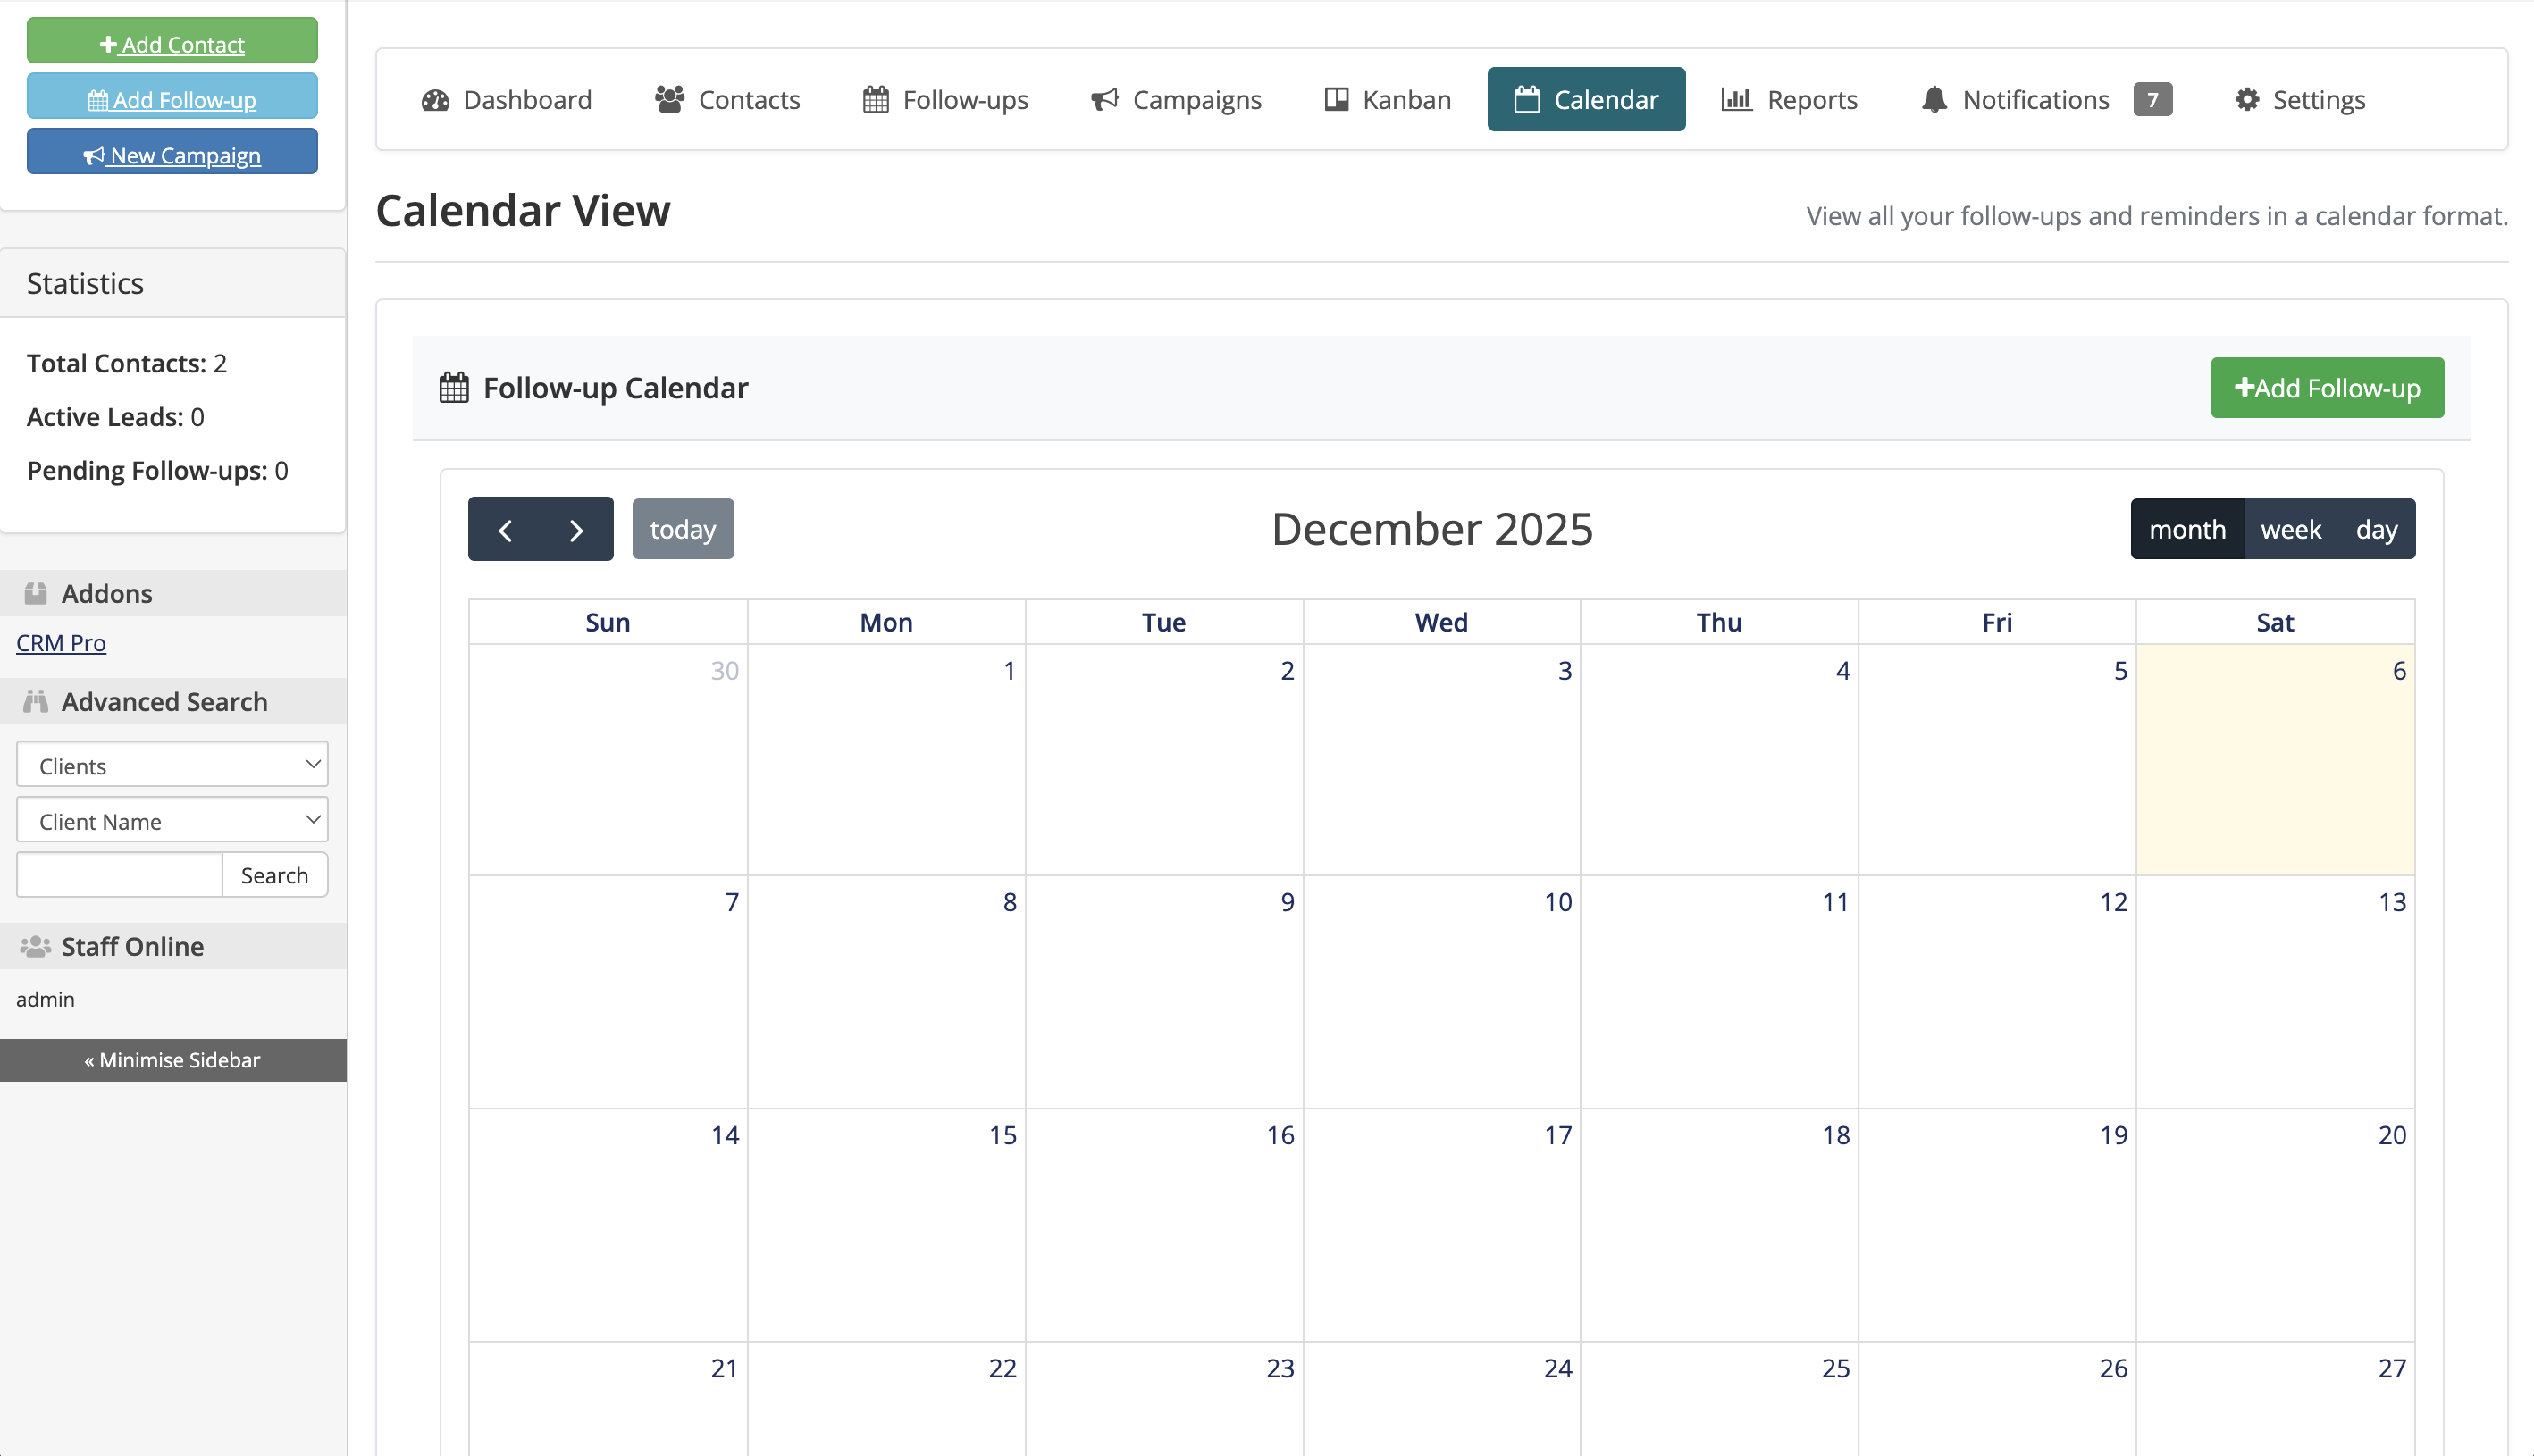
Task: Click the green Add Follow-up button
Action: click(x=2327, y=388)
